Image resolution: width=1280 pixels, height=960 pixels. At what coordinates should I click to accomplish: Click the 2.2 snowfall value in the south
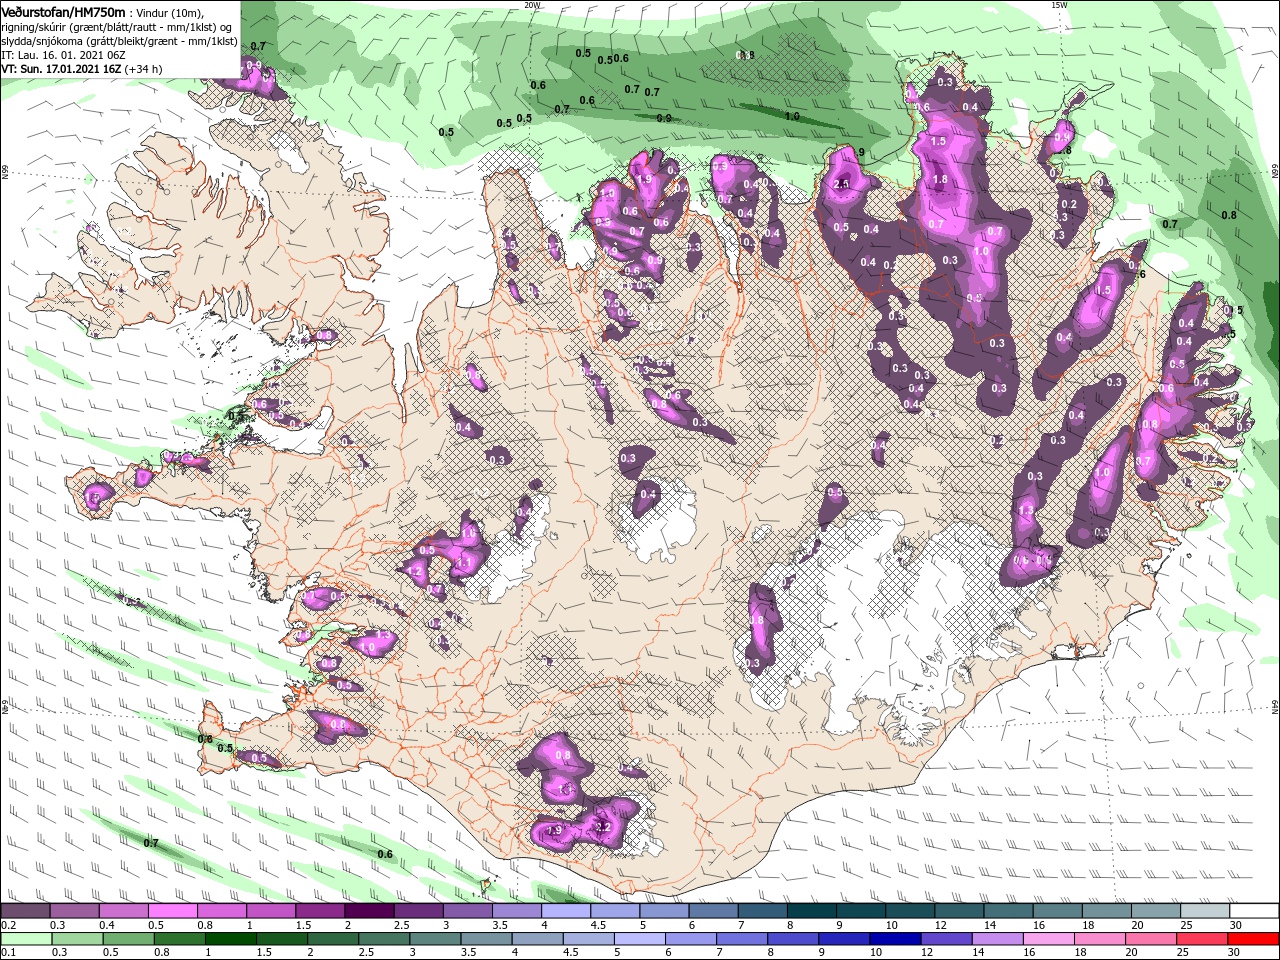click(x=603, y=827)
